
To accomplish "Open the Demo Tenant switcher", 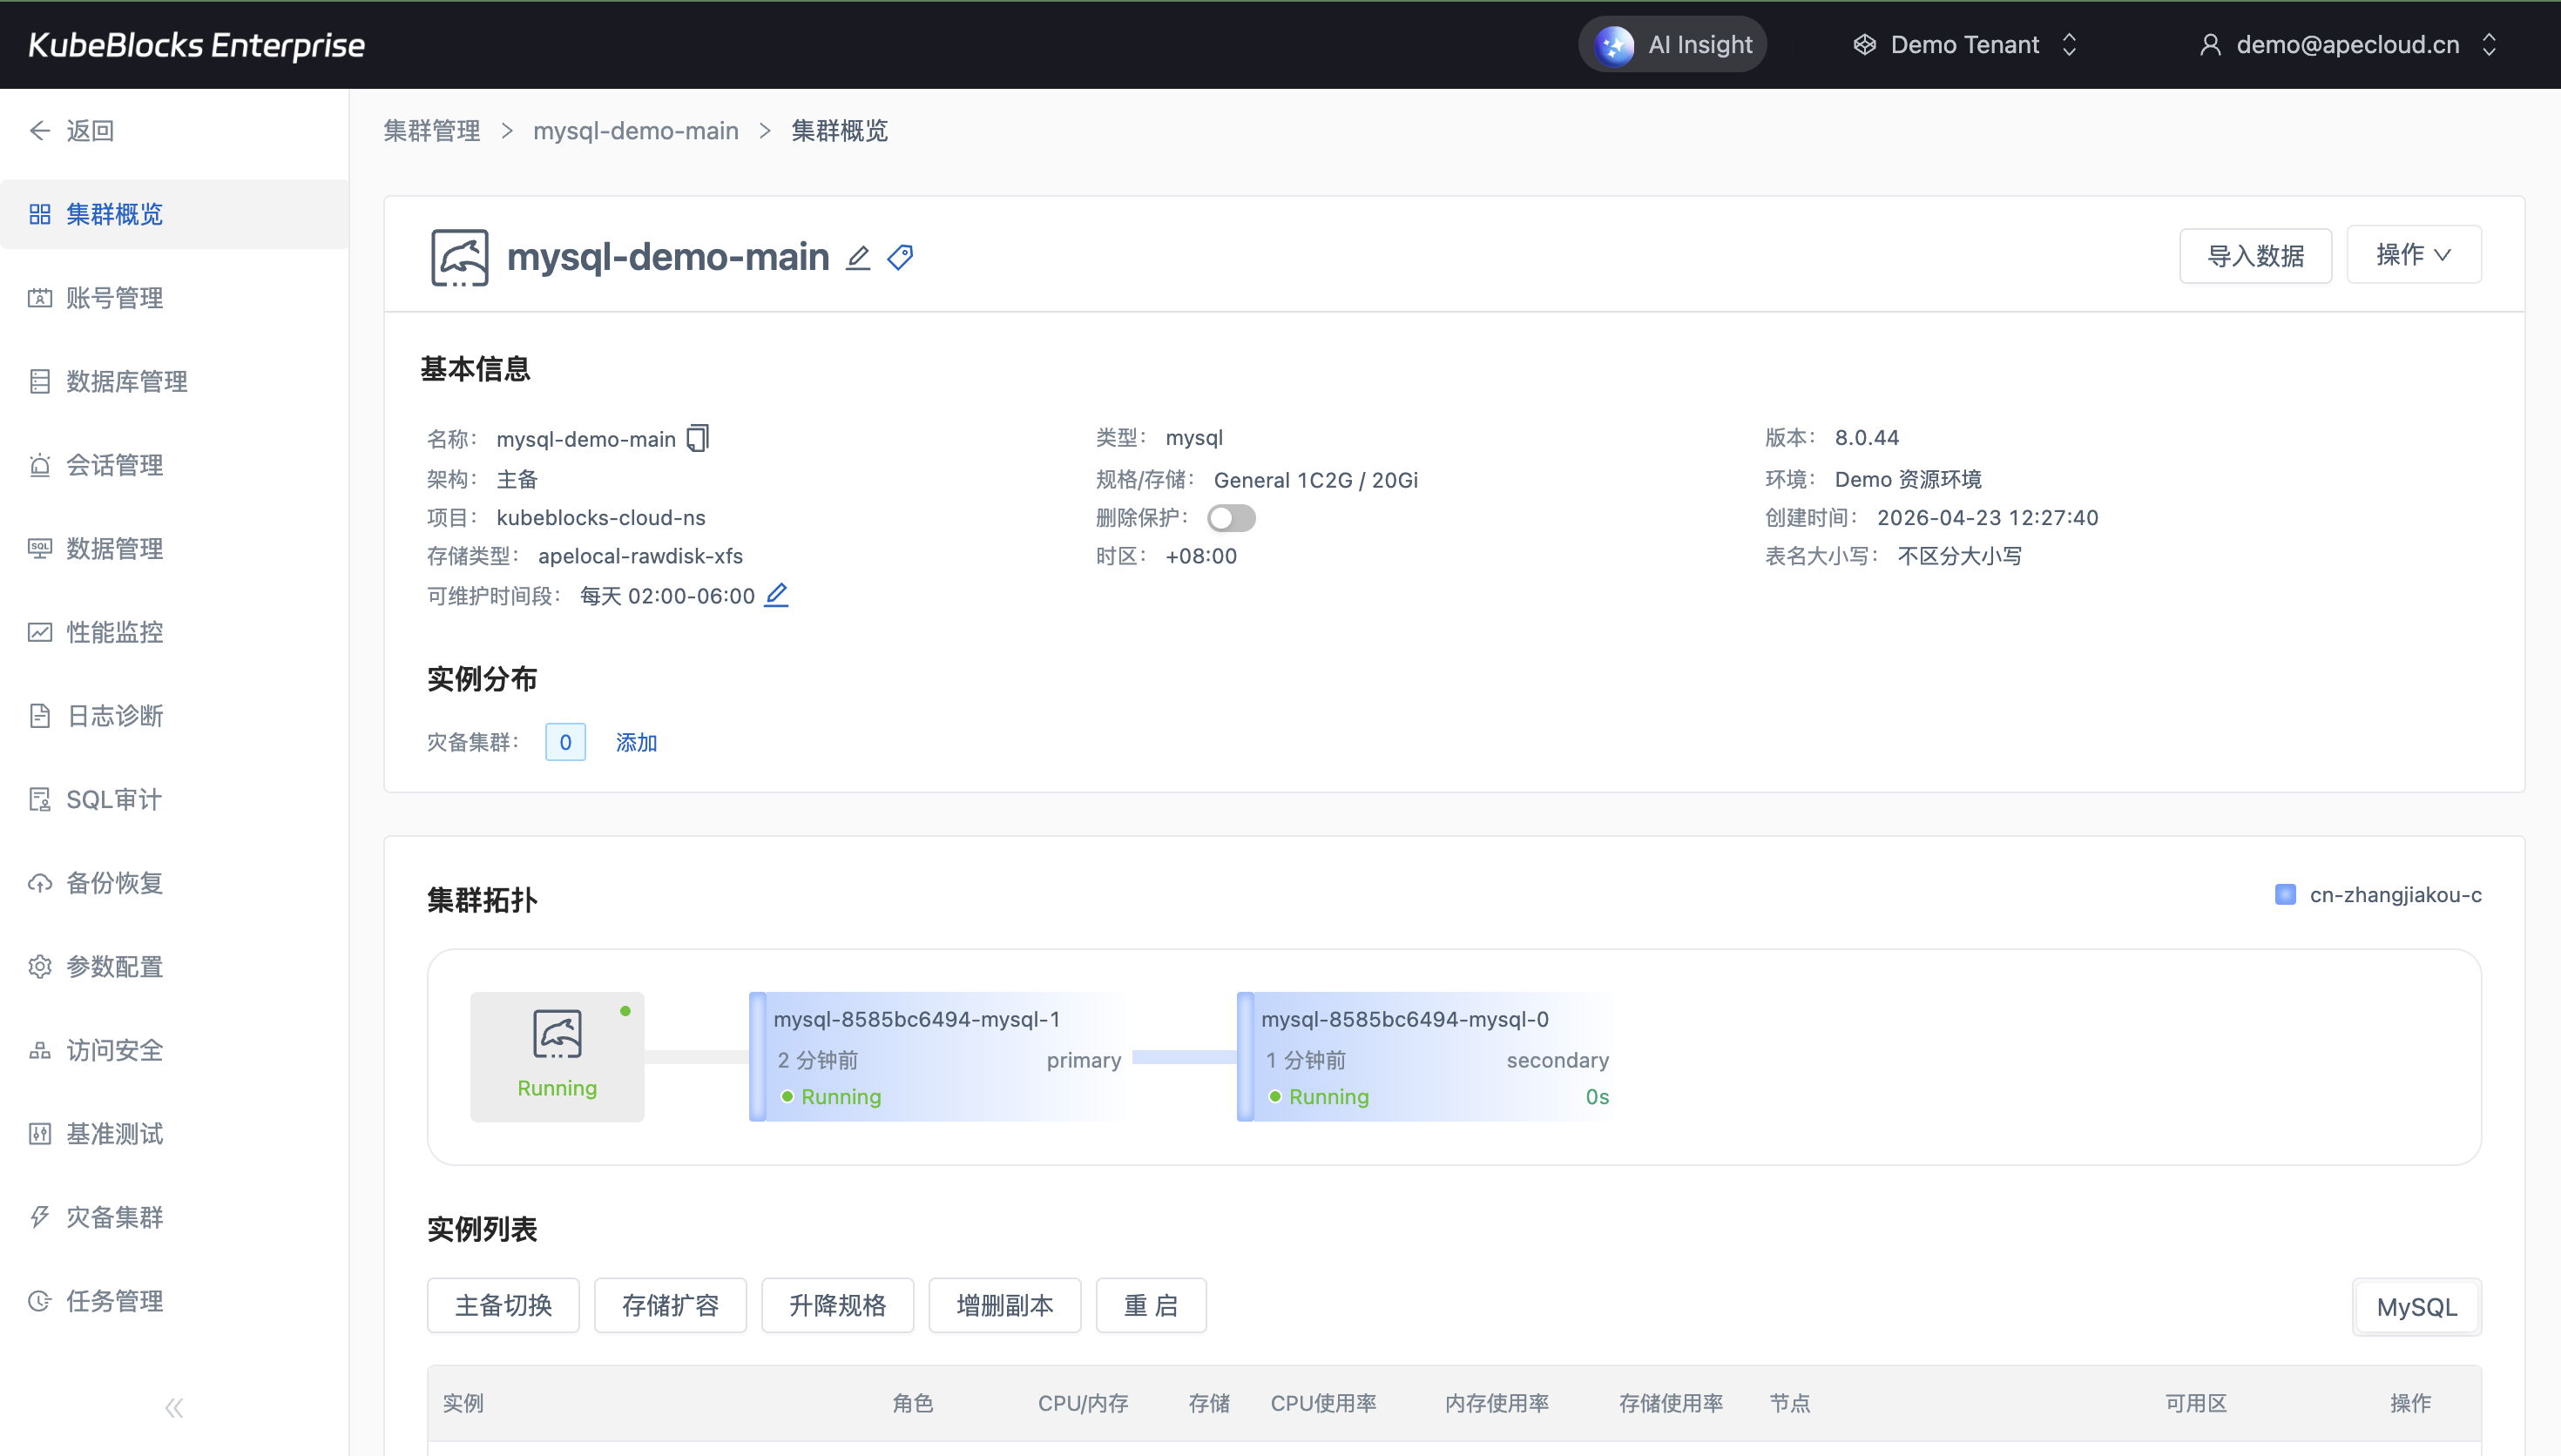I will pos(1964,45).
